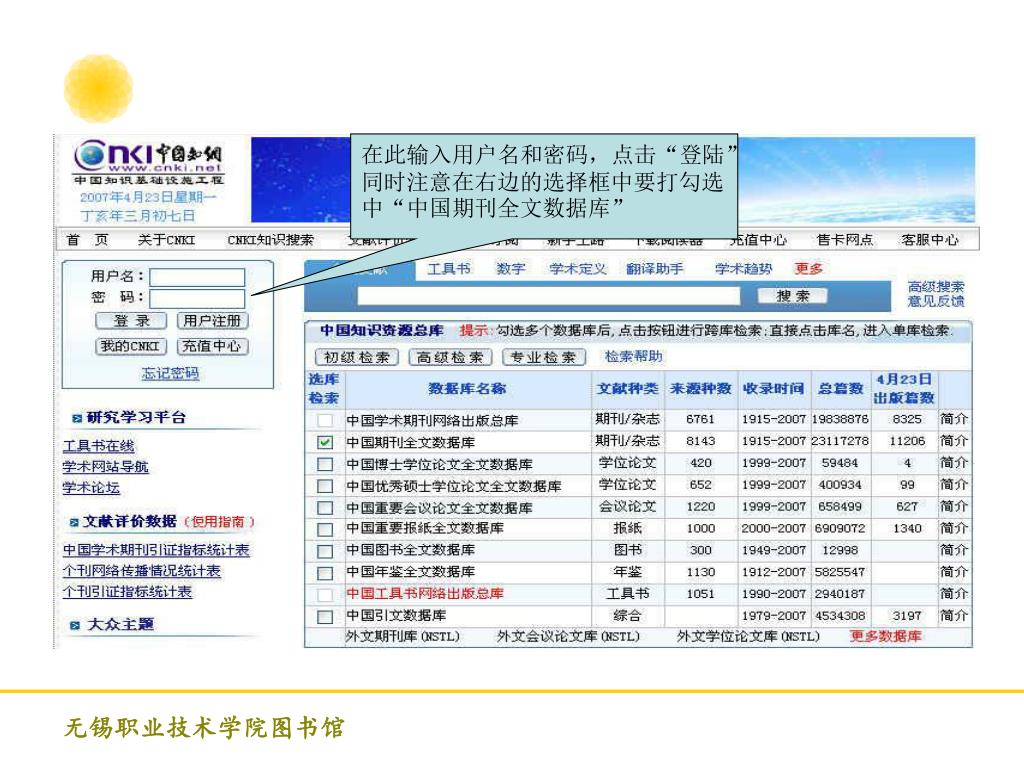This screenshot has width=1024, height=768.
Task: Click the 大众主题 section bullet icon
Action: (x=75, y=625)
